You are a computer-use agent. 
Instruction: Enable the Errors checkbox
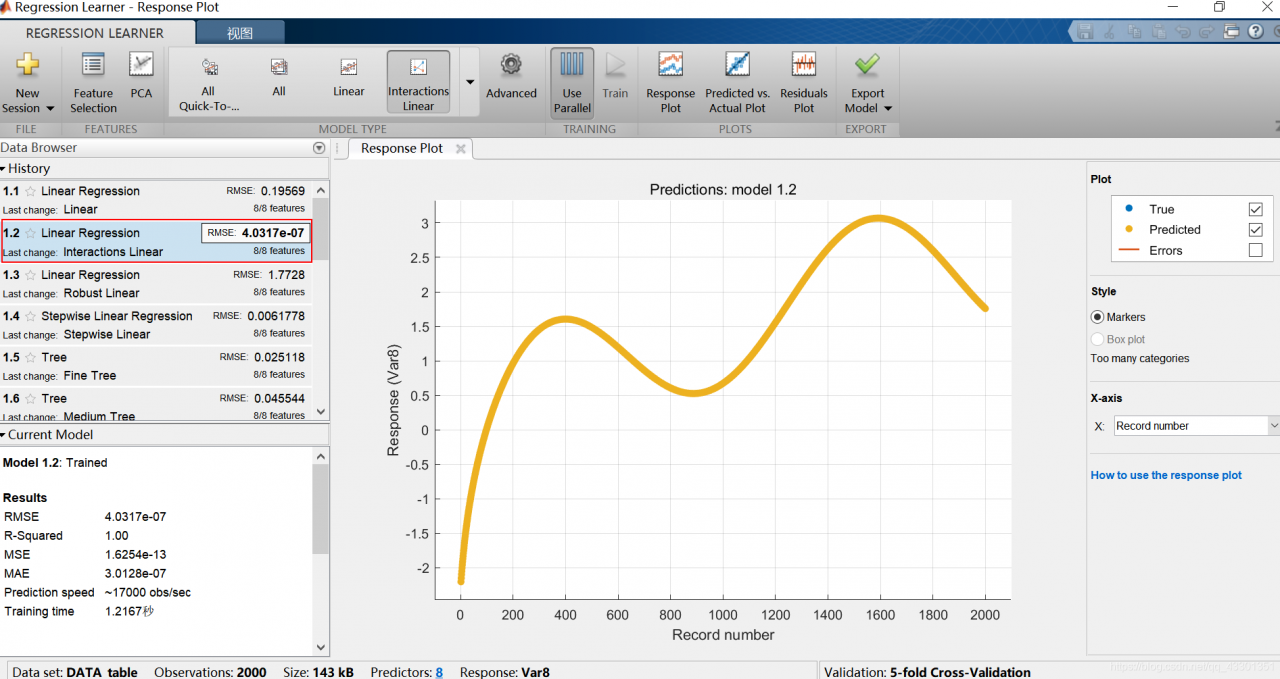coord(1256,251)
